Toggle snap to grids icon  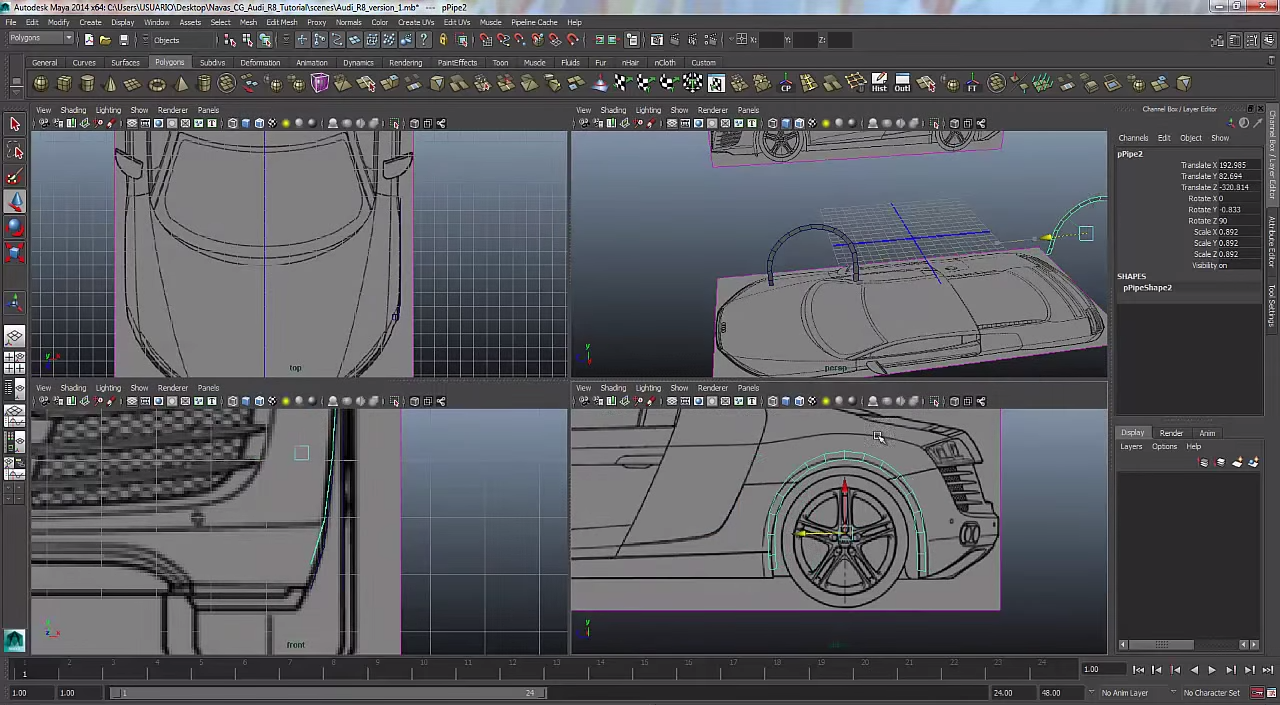[x=485, y=40]
